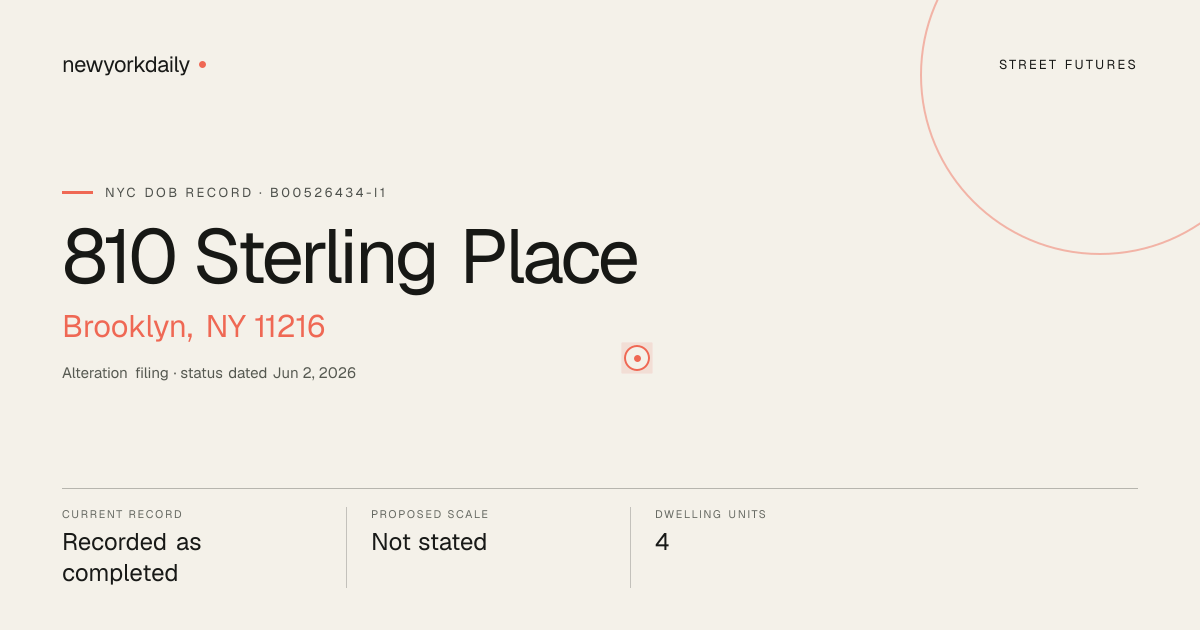
Task: Click the Recorded as completed value
Action: point(132,557)
